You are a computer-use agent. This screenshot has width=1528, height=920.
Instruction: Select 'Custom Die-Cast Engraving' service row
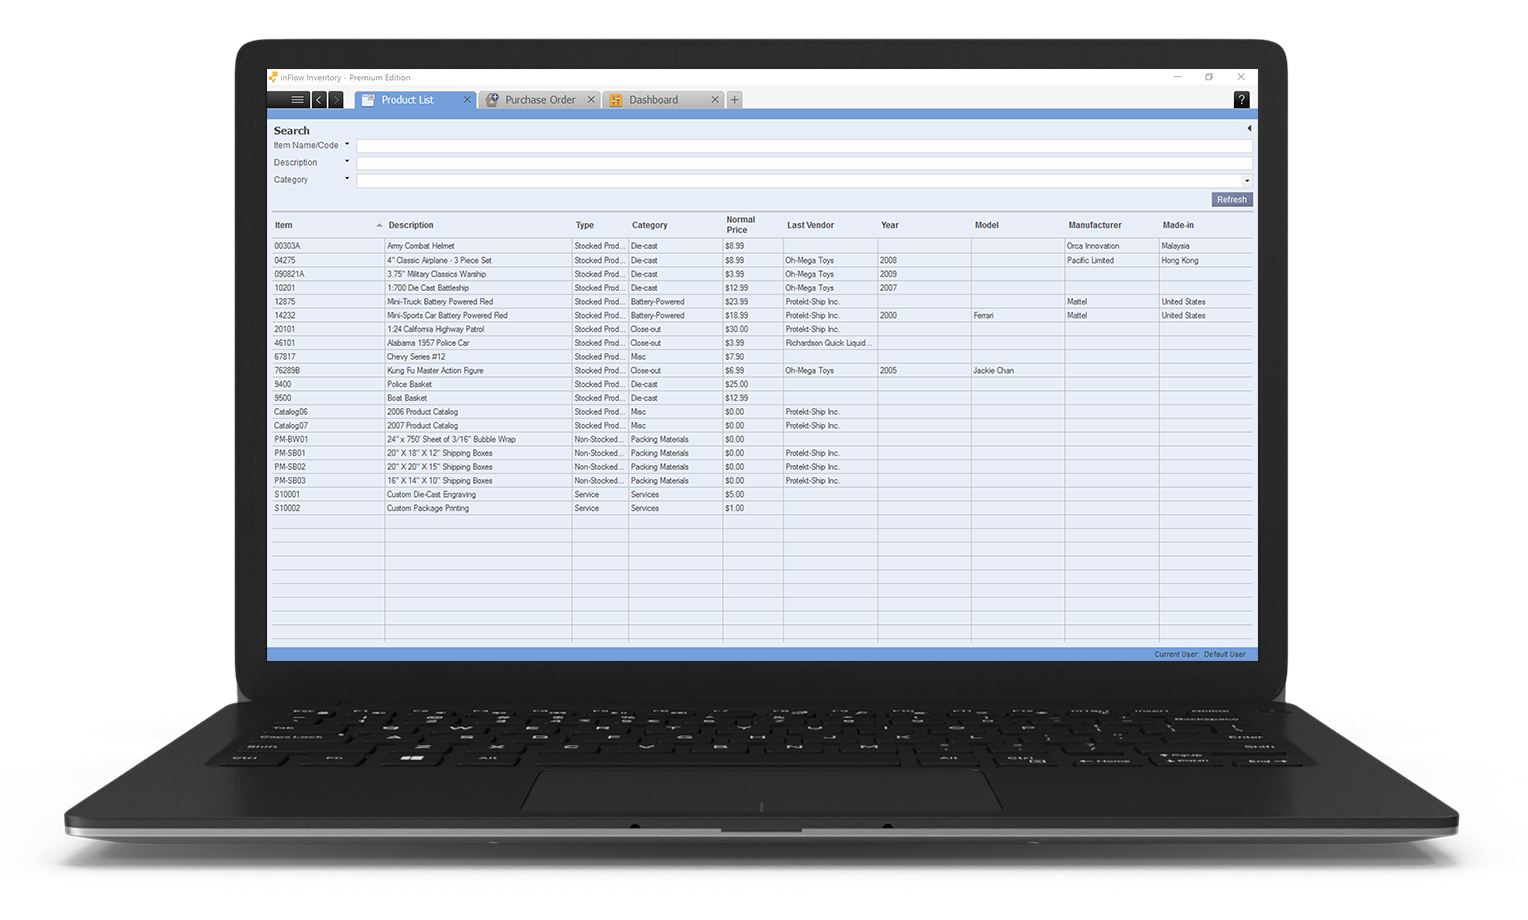coord(762,495)
